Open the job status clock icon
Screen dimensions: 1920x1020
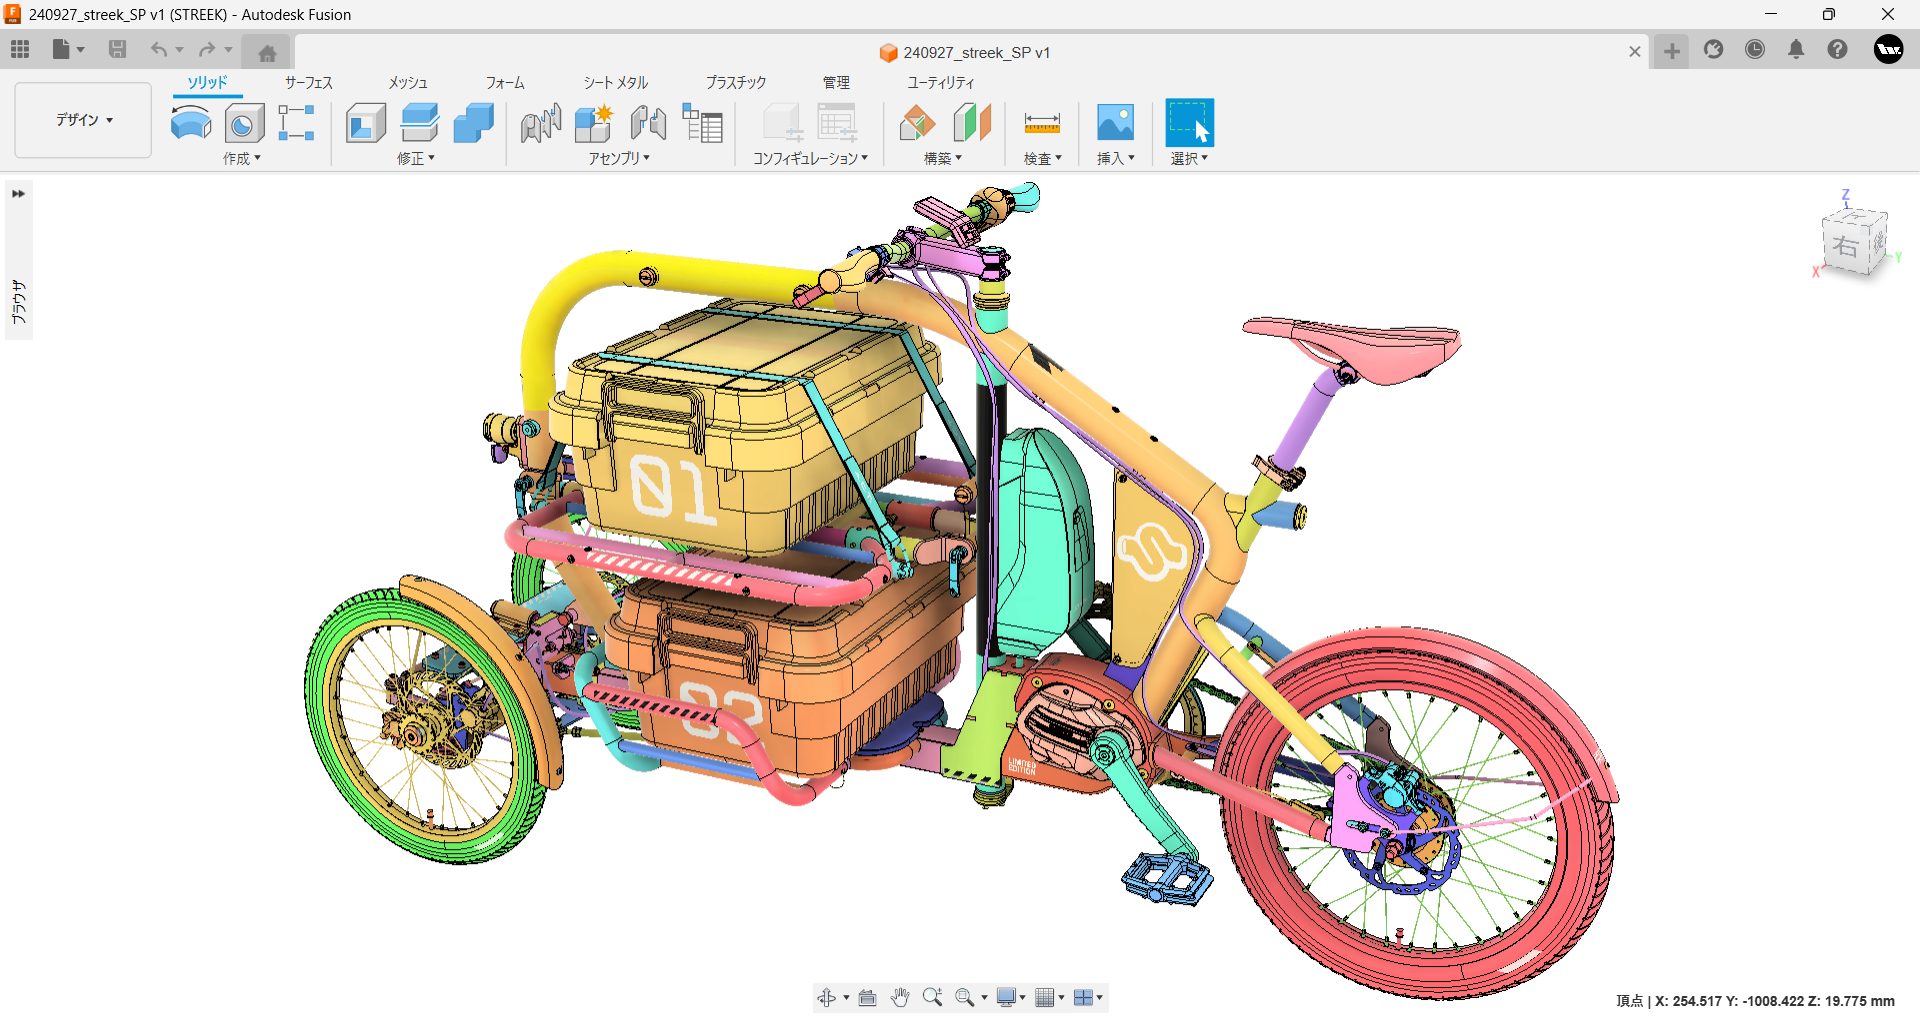pyautogui.click(x=1755, y=50)
